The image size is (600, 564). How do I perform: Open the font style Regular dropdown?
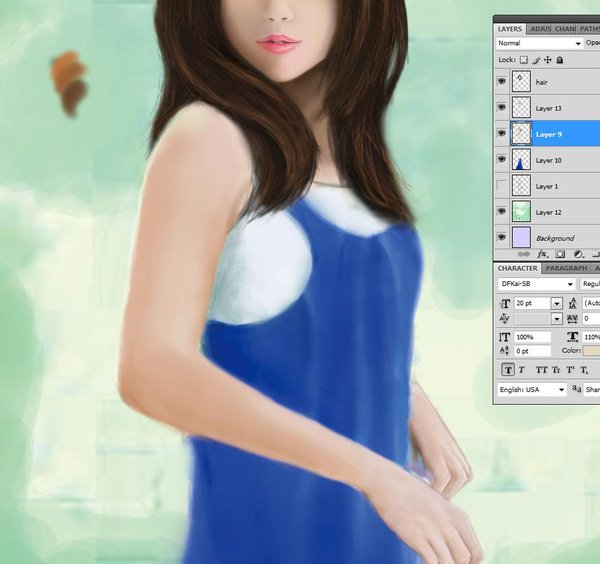pyautogui.click(x=590, y=284)
